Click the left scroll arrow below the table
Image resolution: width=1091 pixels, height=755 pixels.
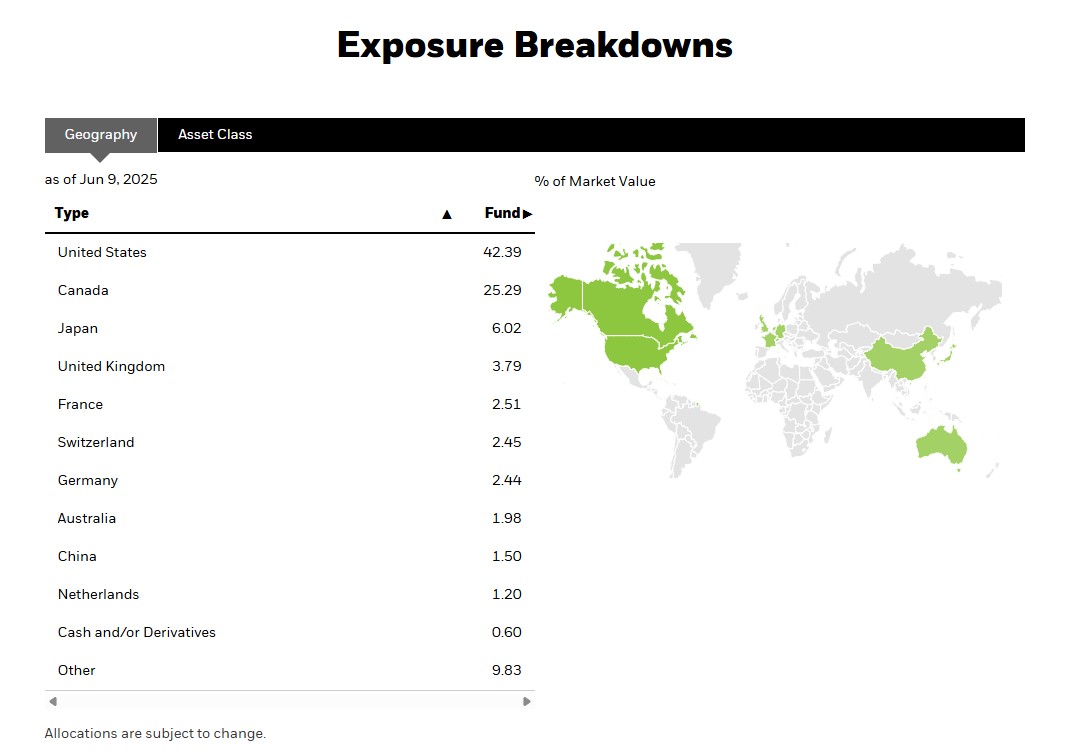[x=53, y=701]
